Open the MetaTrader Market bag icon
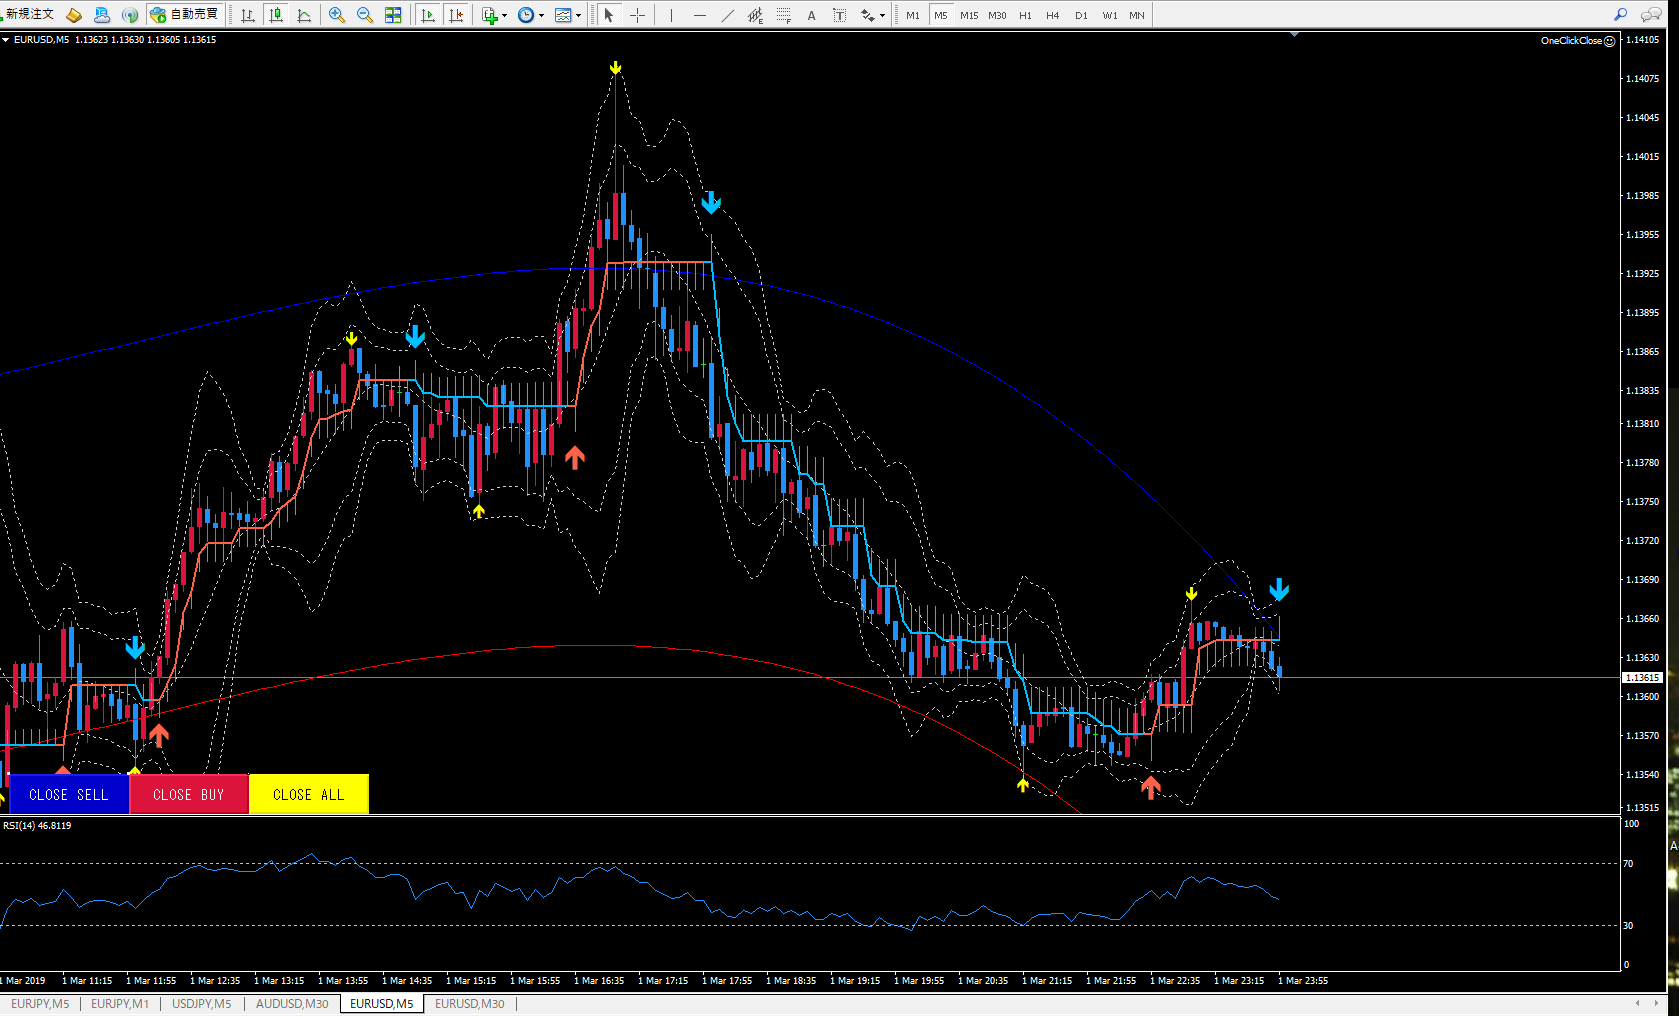The height and width of the screenshot is (1016, 1679). coord(73,15)
